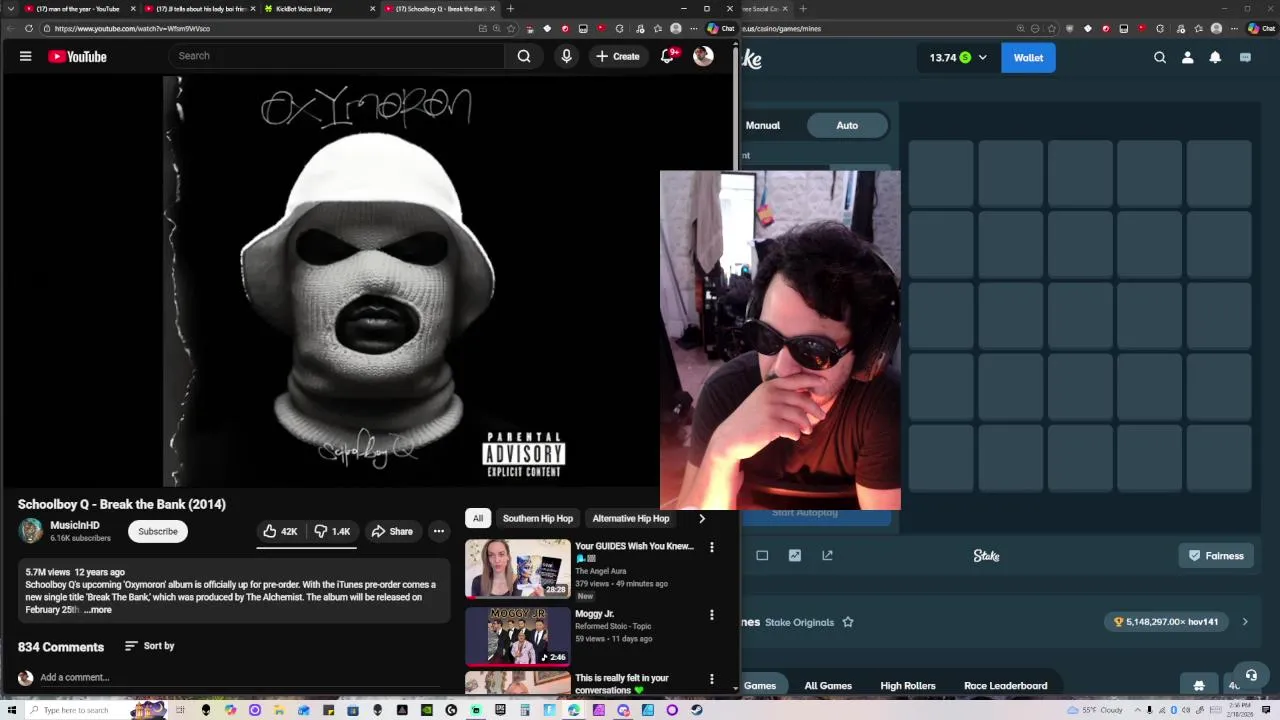This screenshot has height=720, width=1280.
Task: Favorite the Mines game with star icon
Action: (848, 622)
